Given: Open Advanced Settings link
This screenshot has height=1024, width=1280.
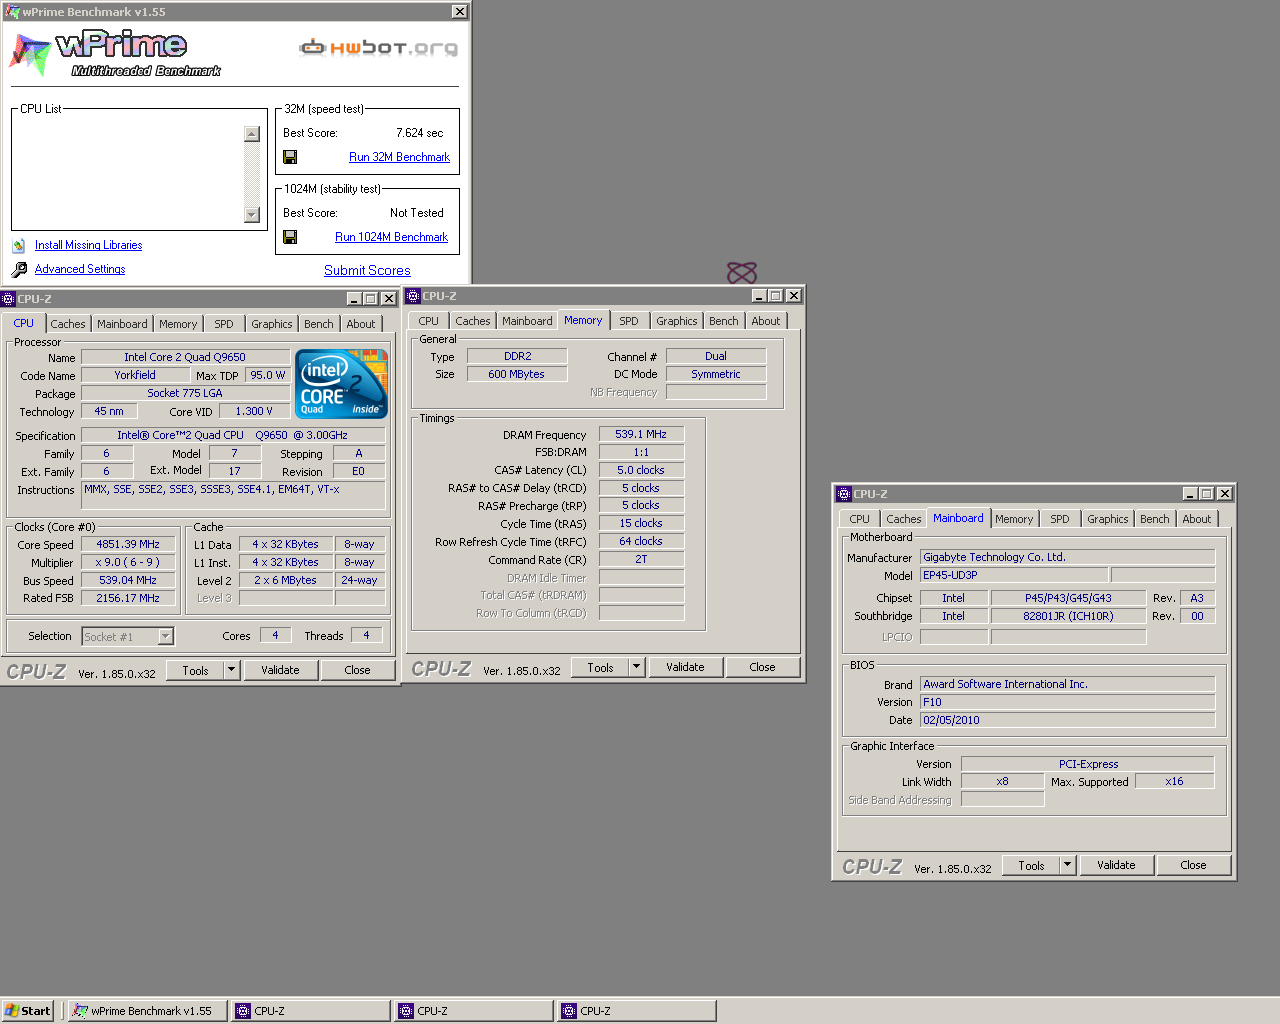Looking at the screenshot, I should [x=80, y=269].
